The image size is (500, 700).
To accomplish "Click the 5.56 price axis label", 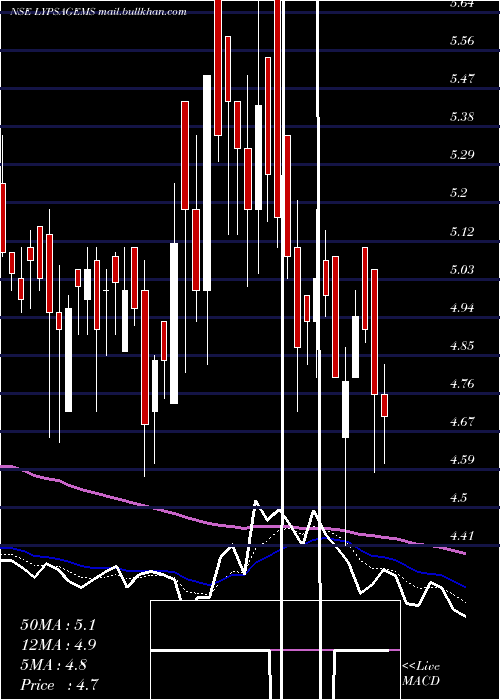I will click(462, 41).
